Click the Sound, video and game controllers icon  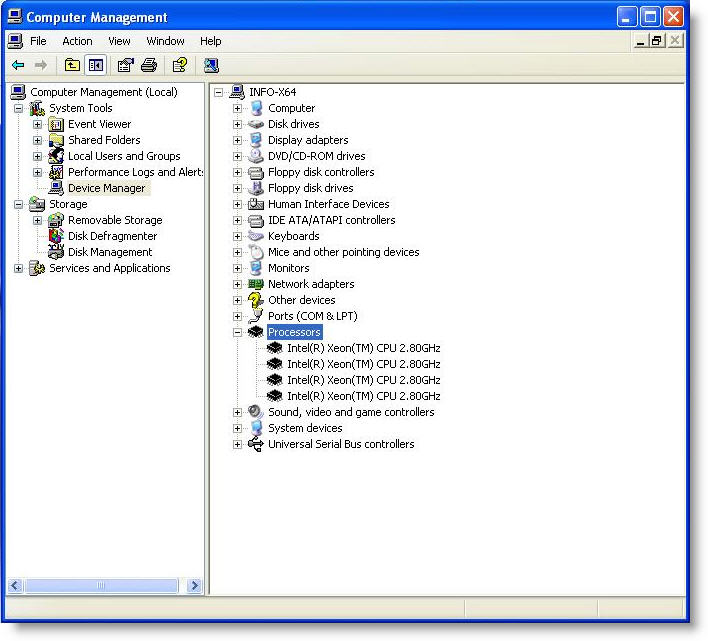tap(256, 412)
